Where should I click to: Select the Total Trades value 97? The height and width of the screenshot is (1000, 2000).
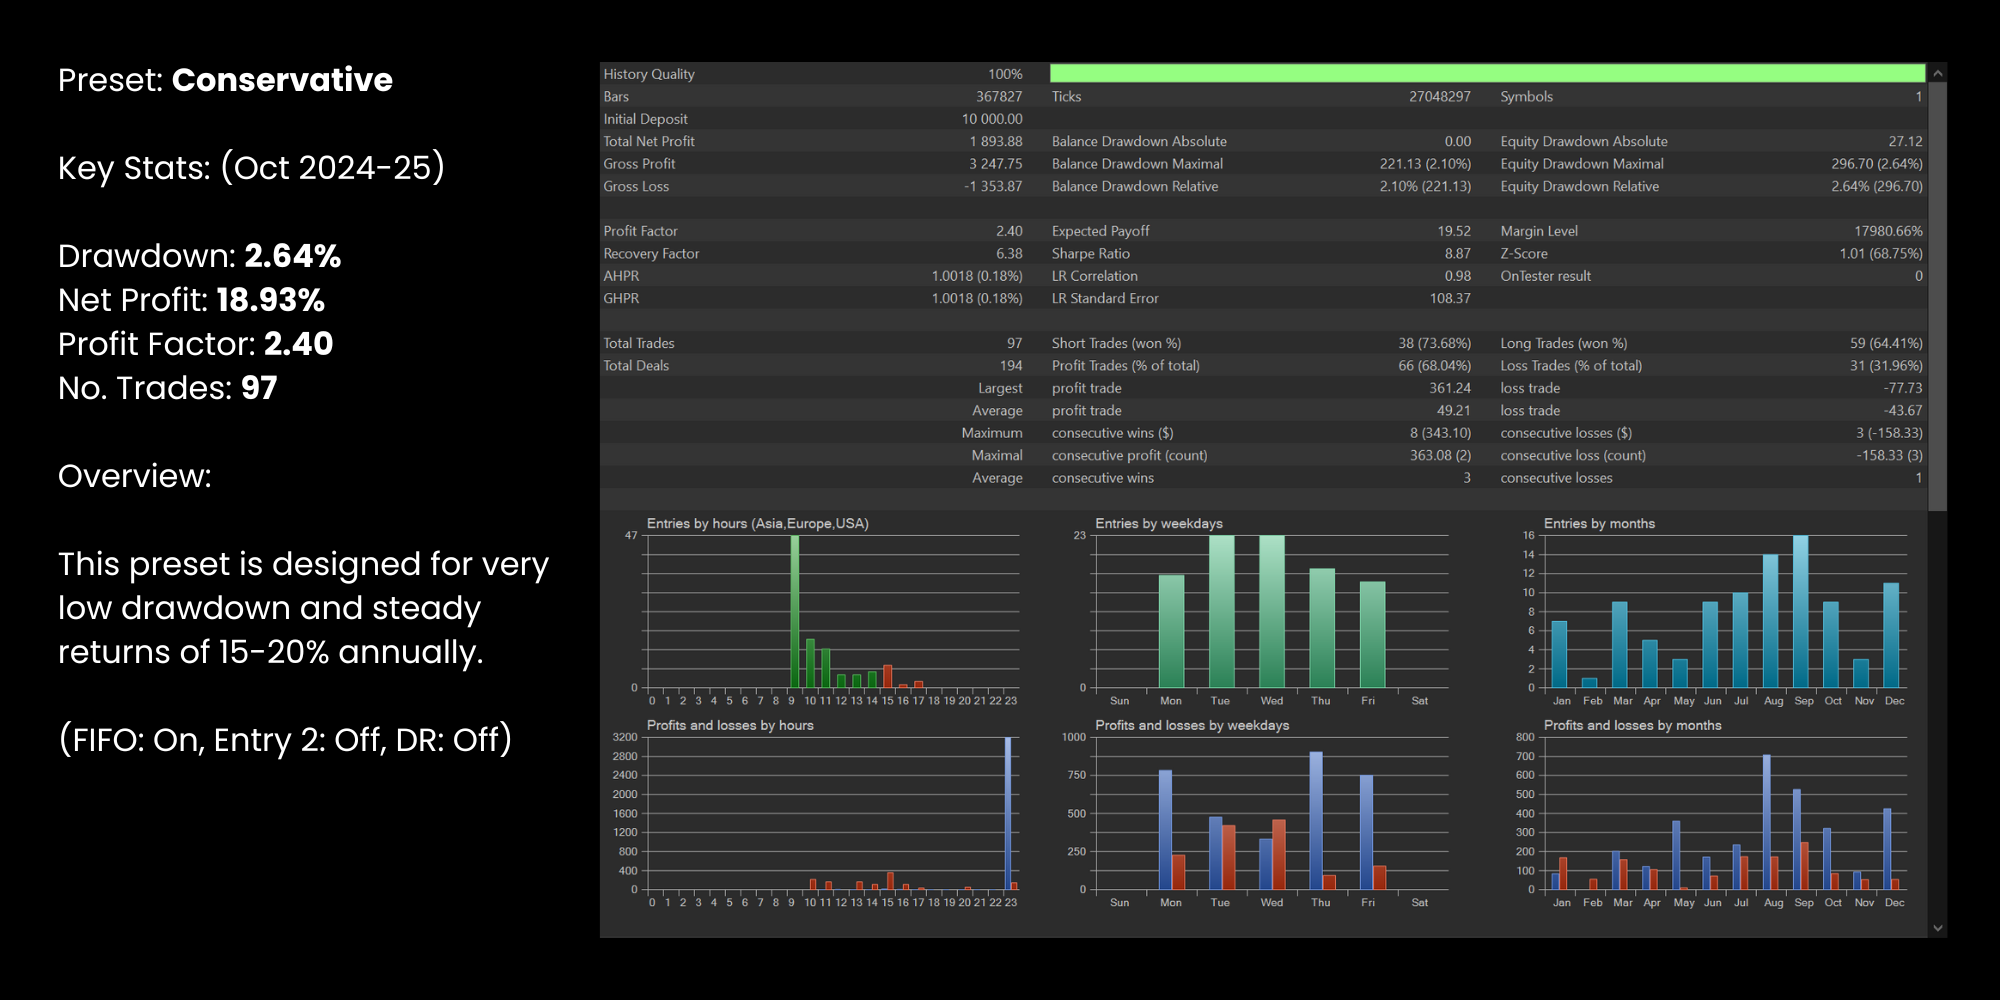point(1013,344)
